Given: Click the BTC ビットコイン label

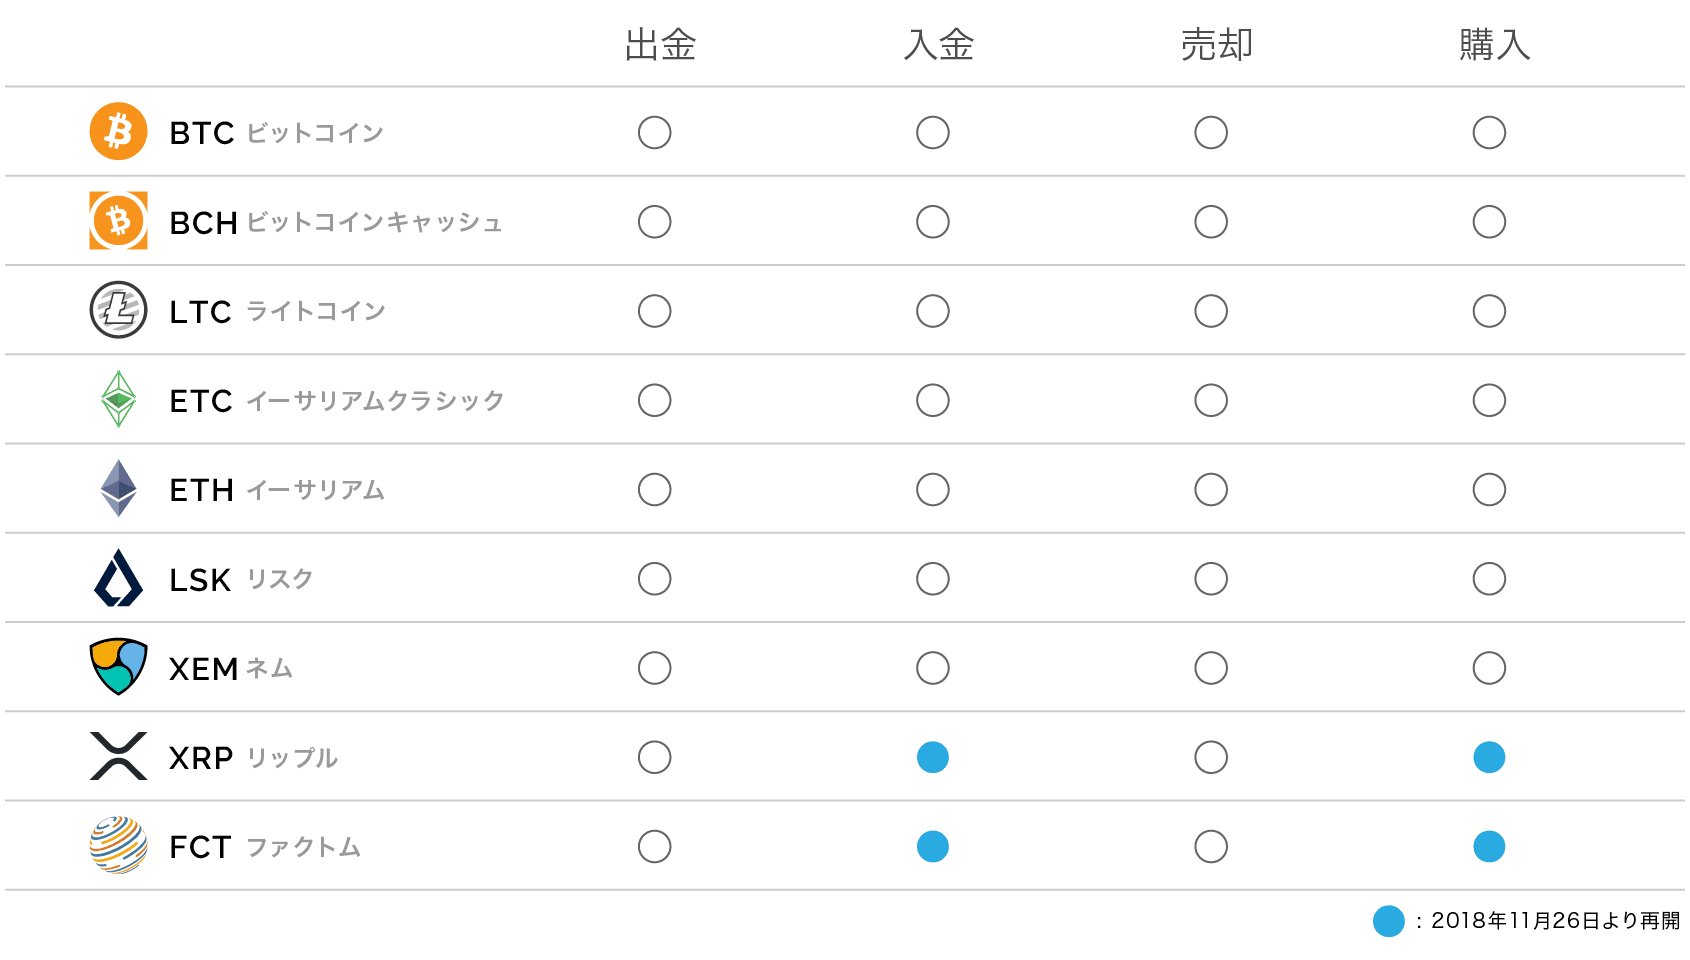Looking at the screenshot, I should click(277, 133).
